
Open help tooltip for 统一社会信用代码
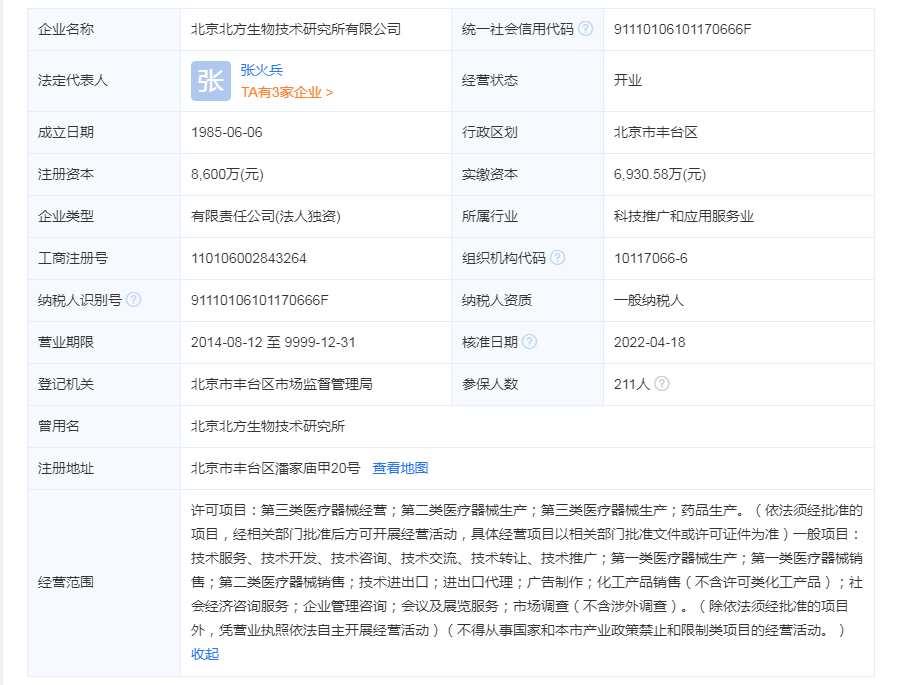point(584,30)
